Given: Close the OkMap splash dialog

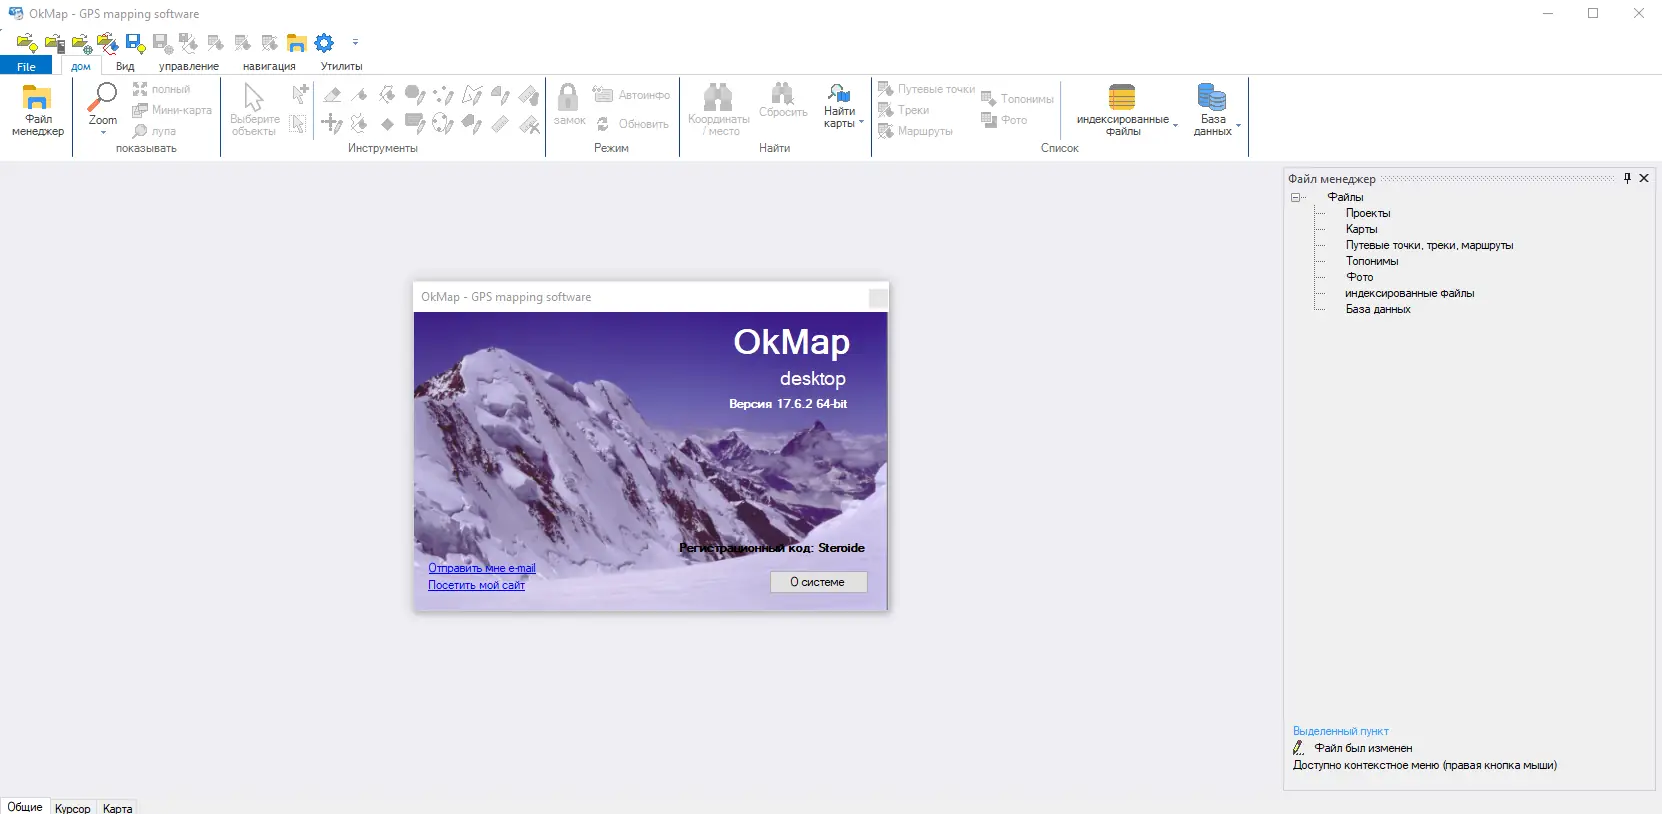Looking at the screenshot, I should coord(878,297).
